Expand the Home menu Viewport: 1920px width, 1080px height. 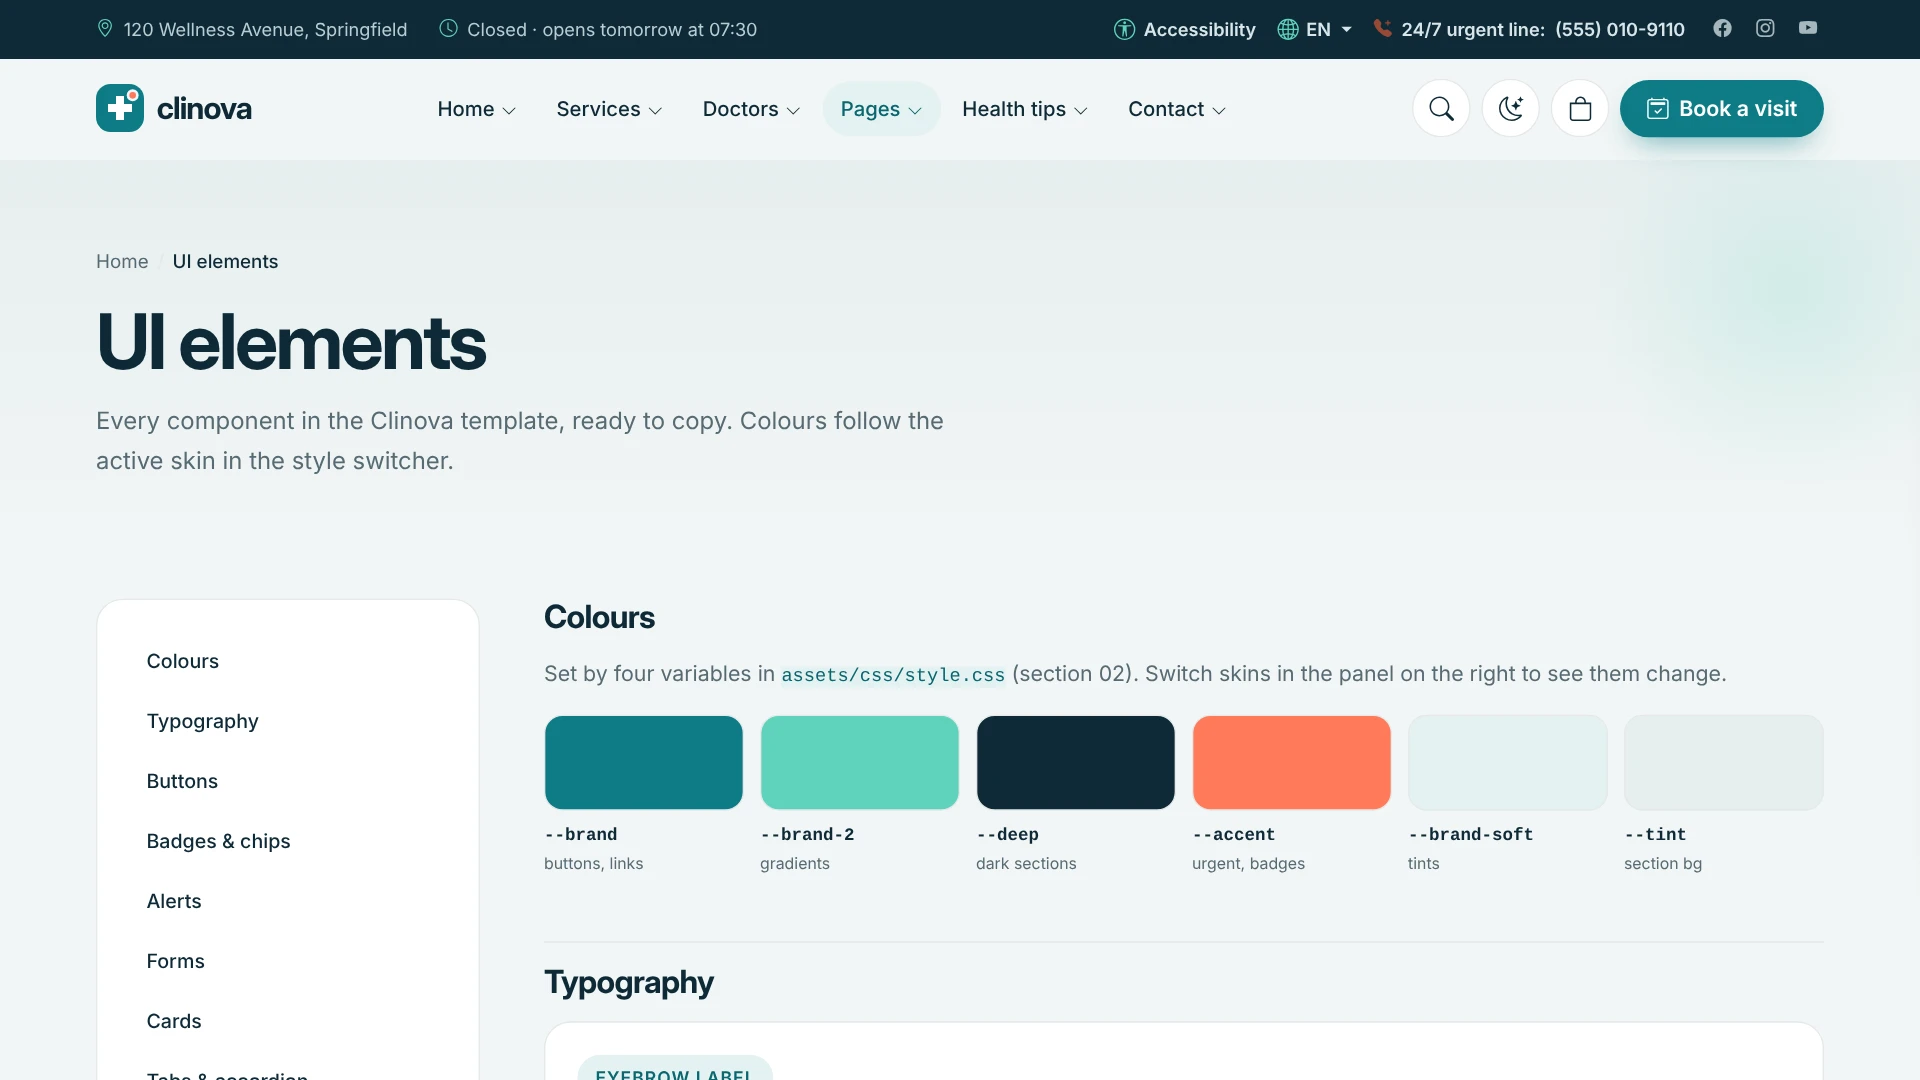[477, 109]
